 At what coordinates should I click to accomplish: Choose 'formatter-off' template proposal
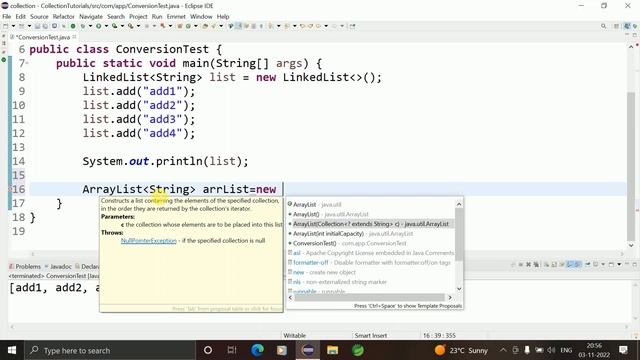pos(371,262)
